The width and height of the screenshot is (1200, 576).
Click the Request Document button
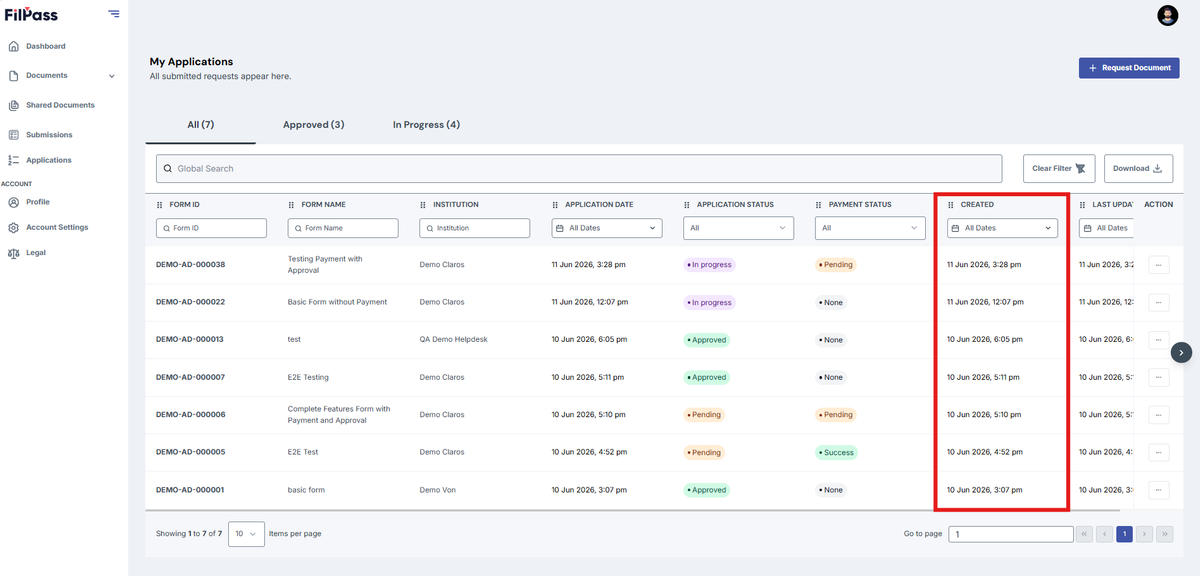pos(1129,68)
